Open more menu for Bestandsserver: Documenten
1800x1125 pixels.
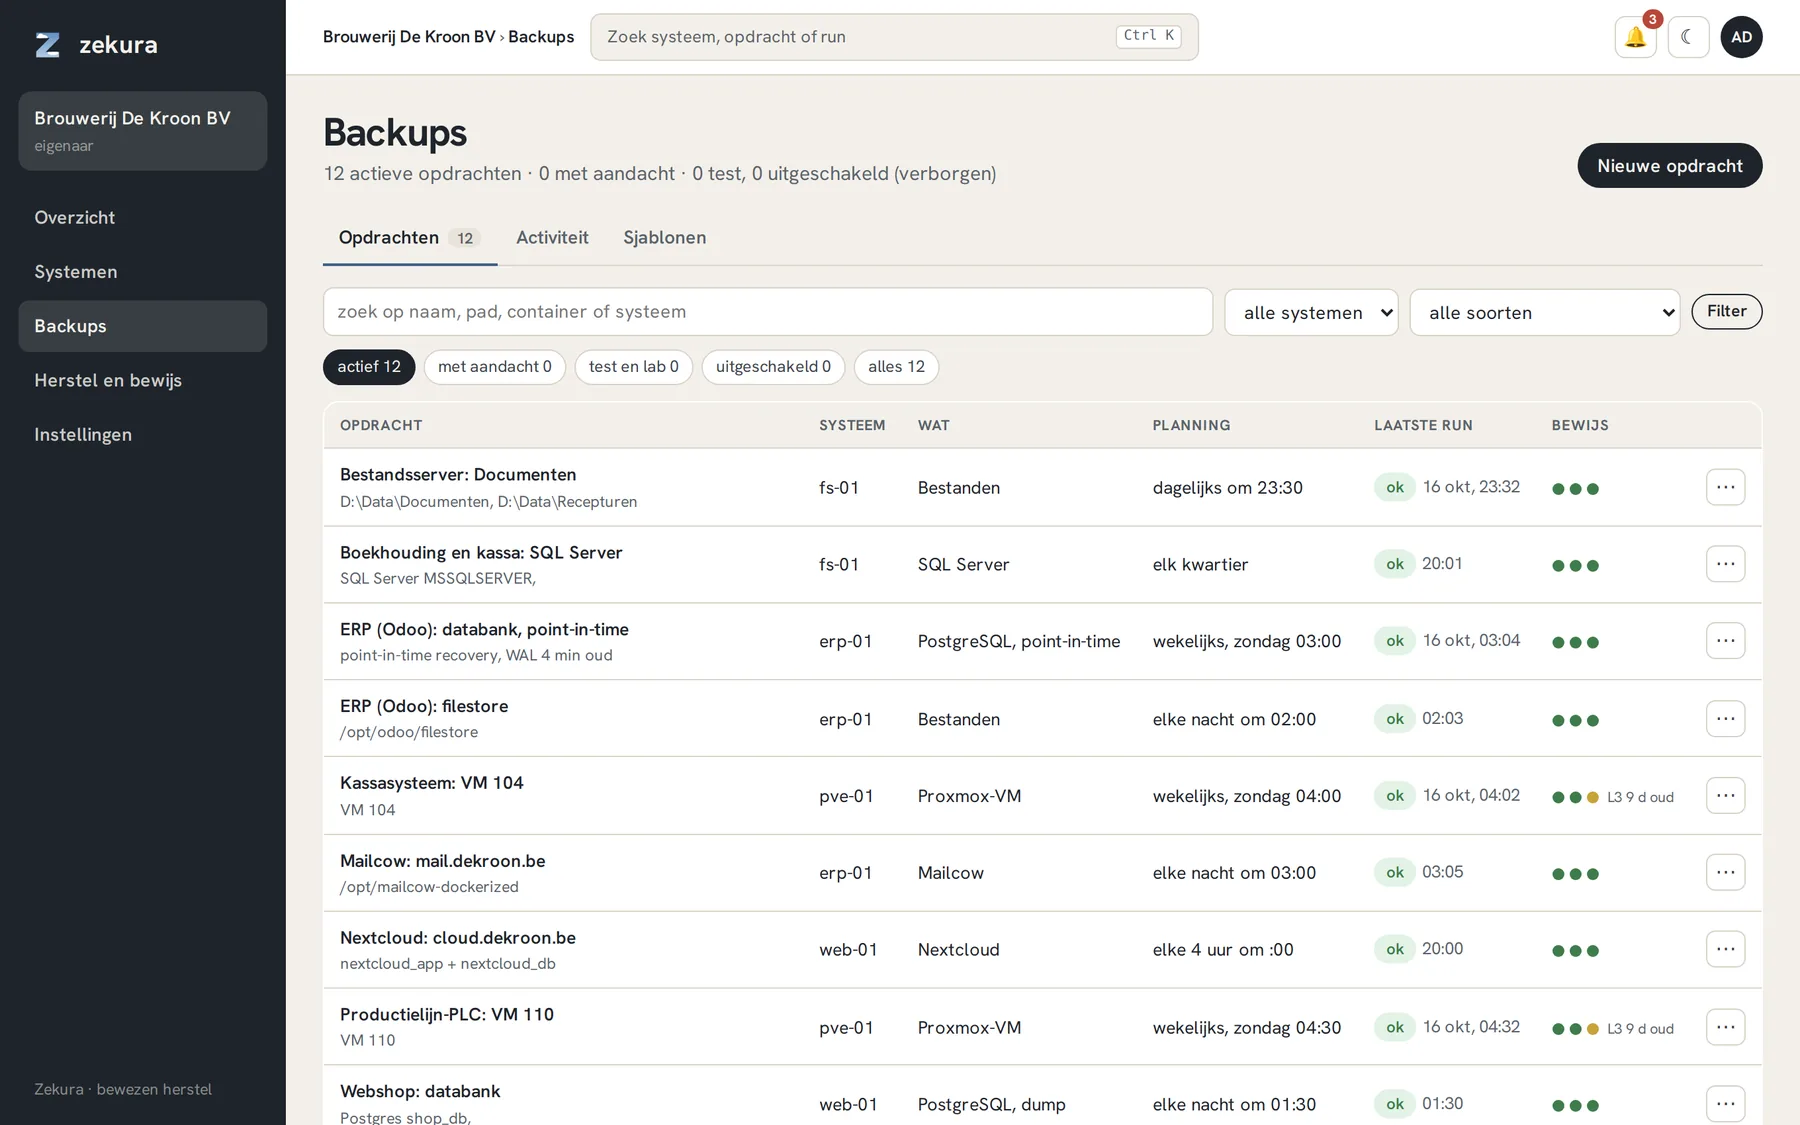click(1725, 487)
